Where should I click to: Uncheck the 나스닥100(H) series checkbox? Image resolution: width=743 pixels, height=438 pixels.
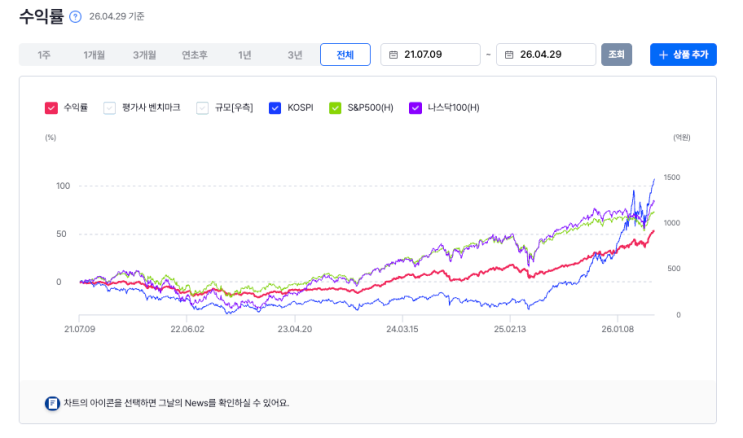(415, 108)
